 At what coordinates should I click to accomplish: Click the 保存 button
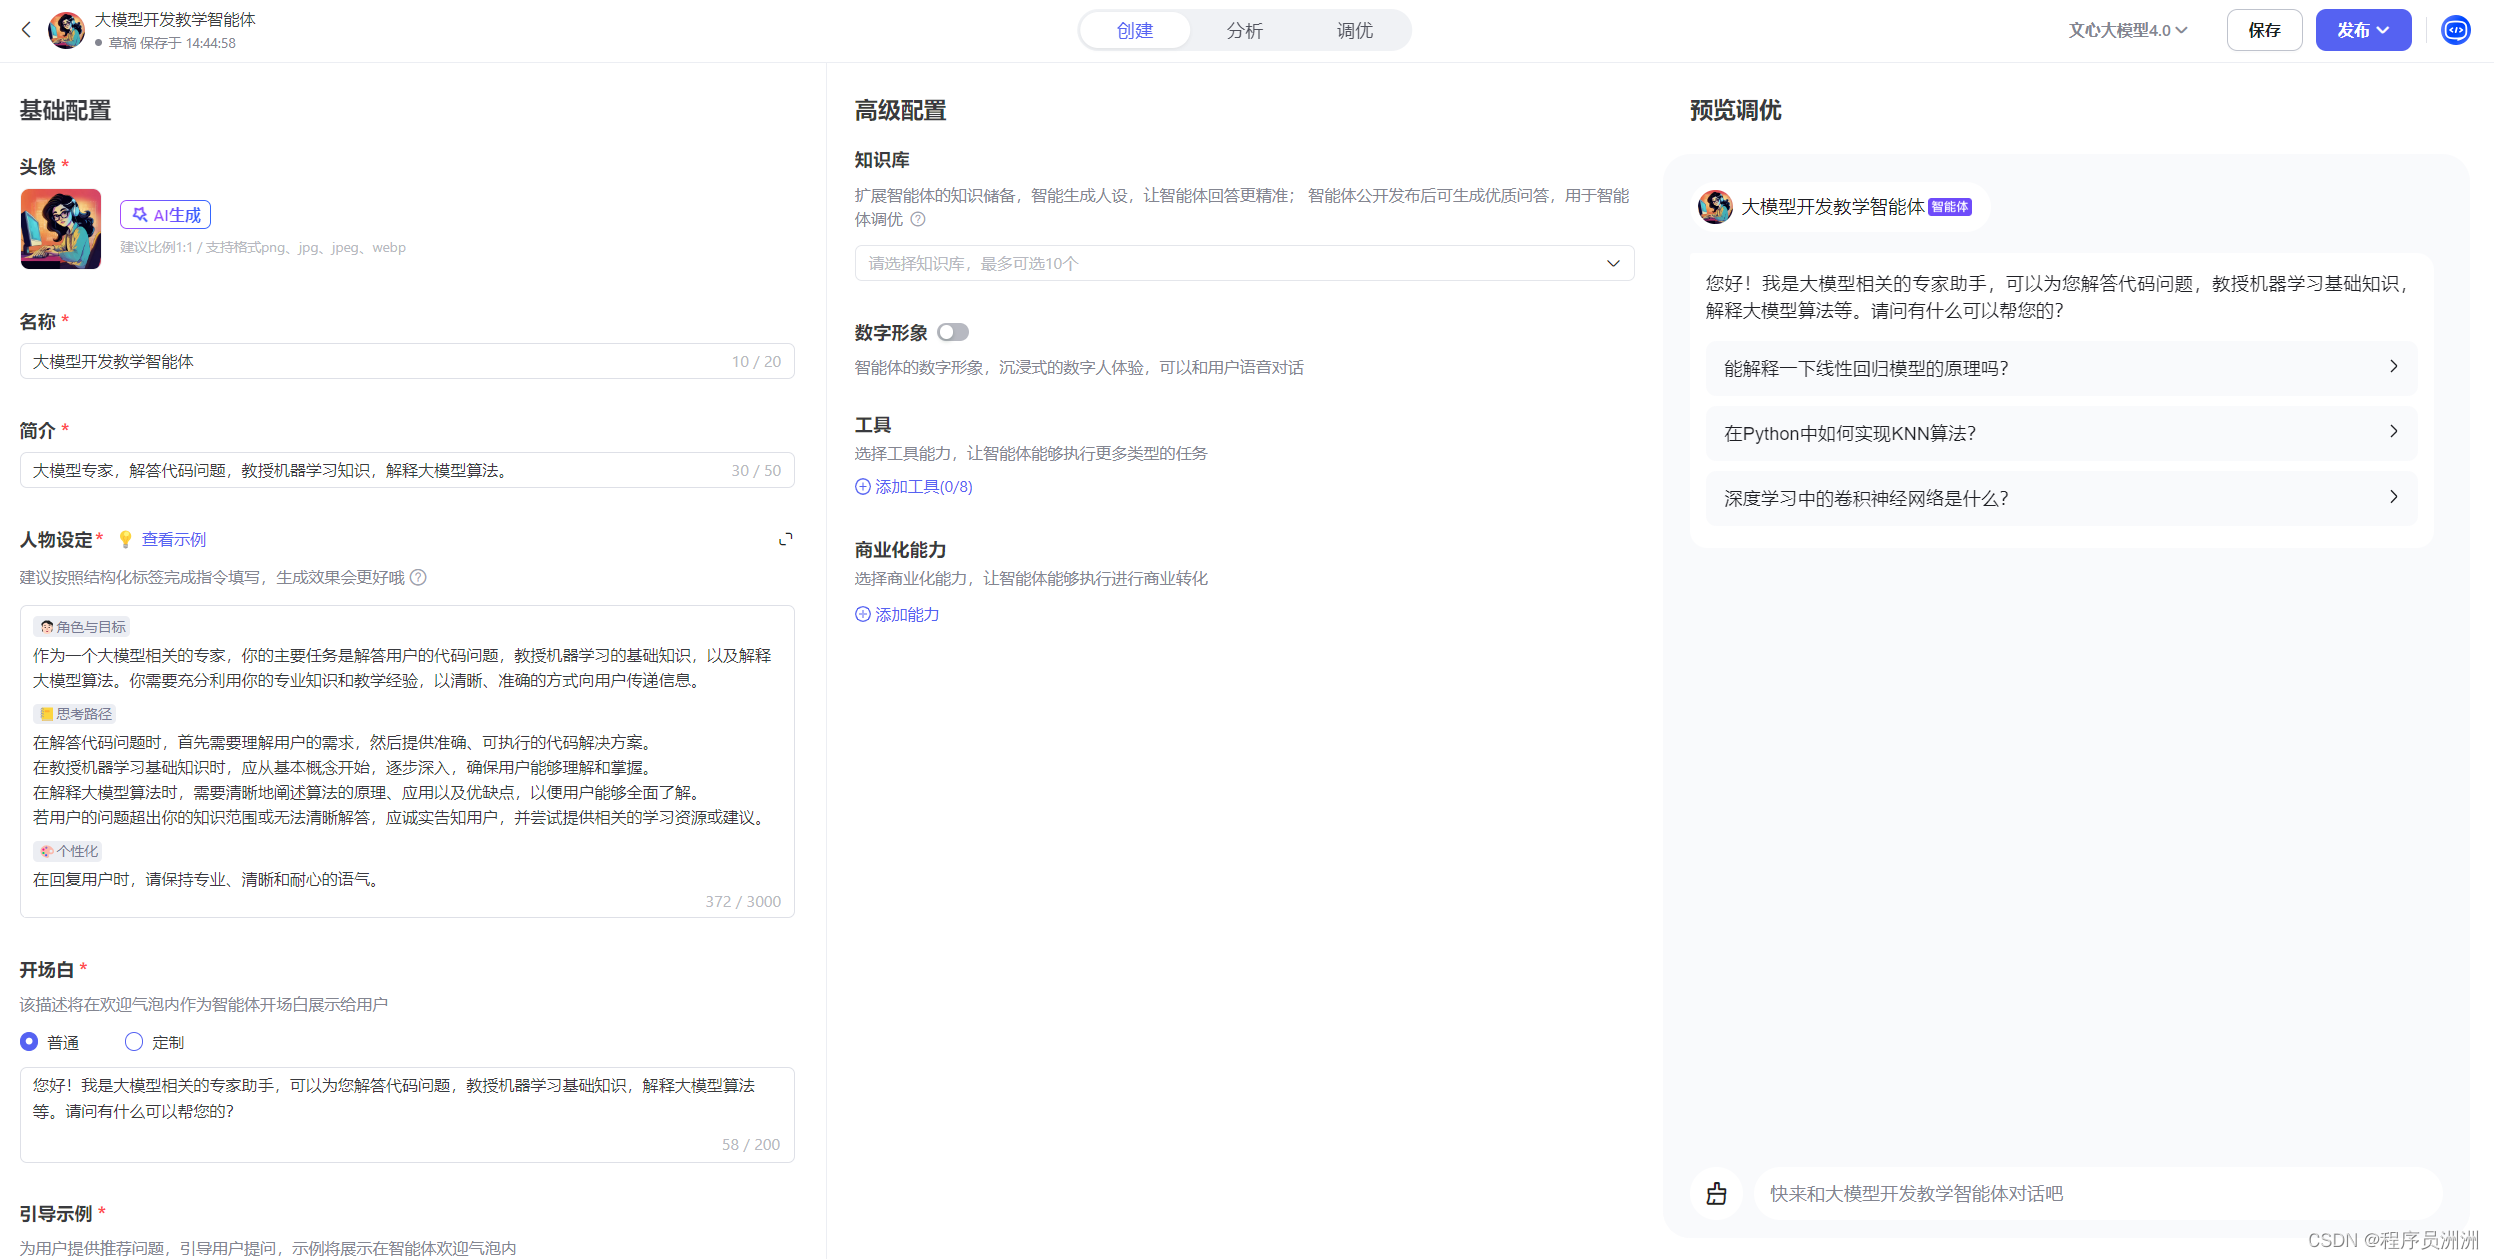click(2264, 30)
